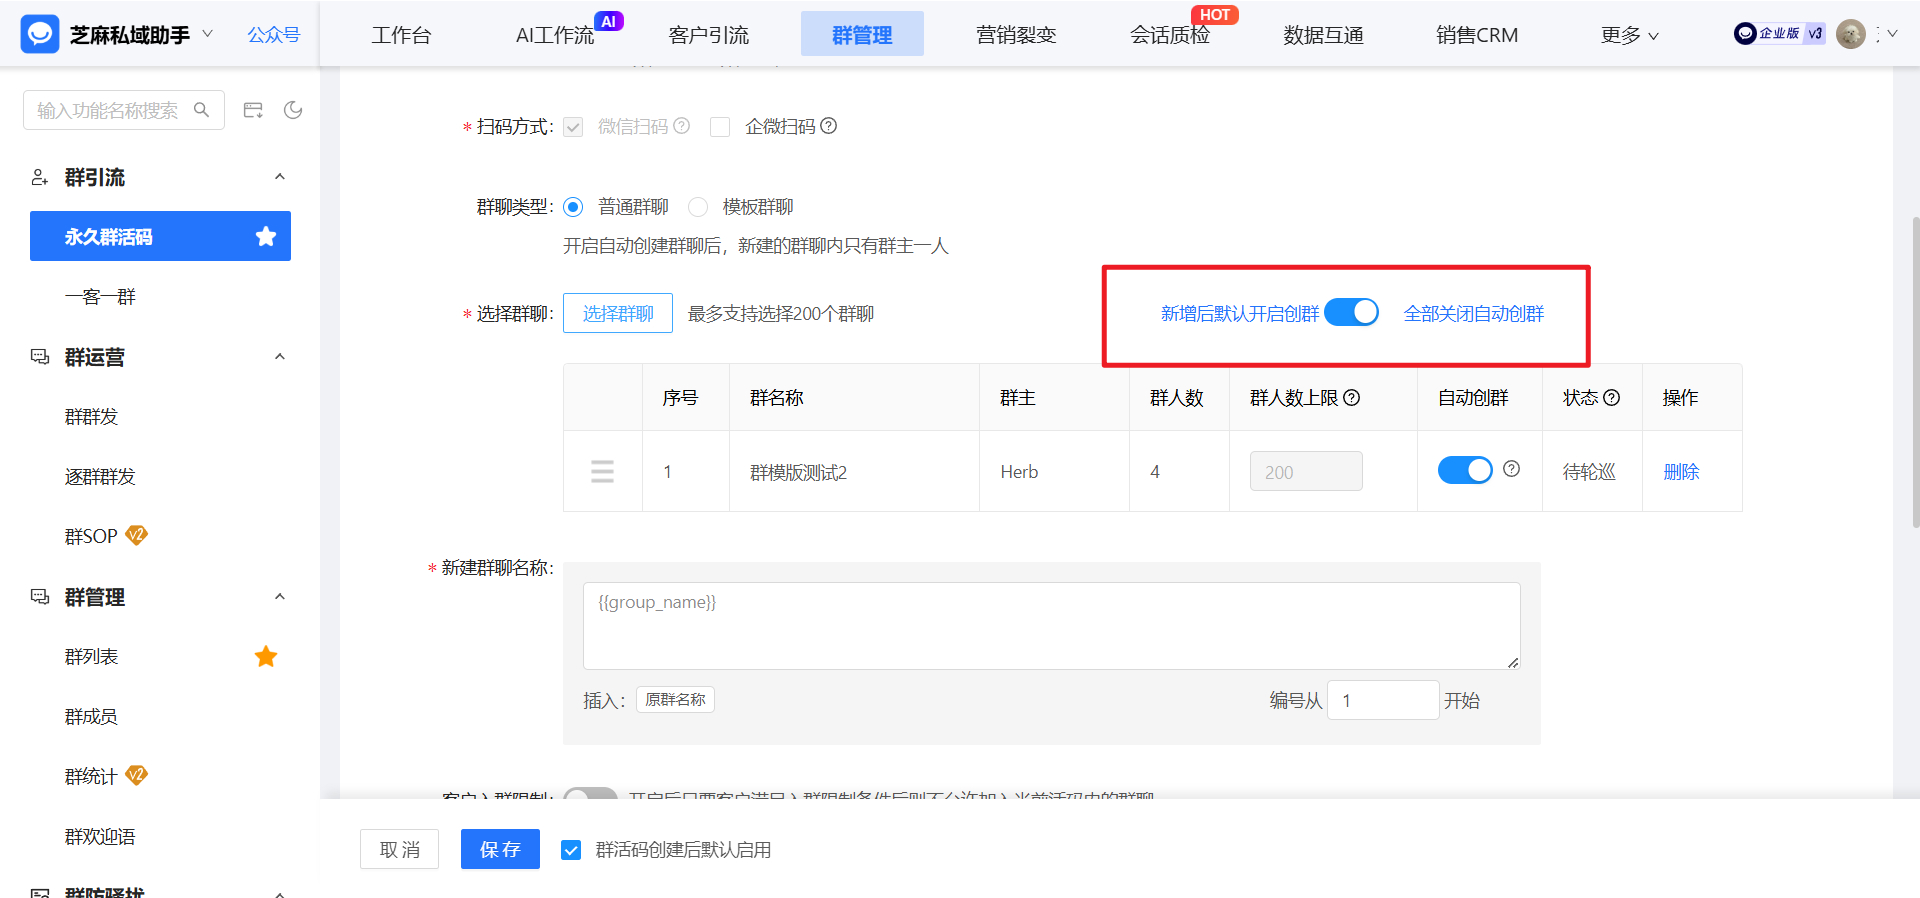The width and height of the screenshot is (1920, 898).
Task: Select 永久群活码 in sidebar
Action: click(x=160, y=236)
